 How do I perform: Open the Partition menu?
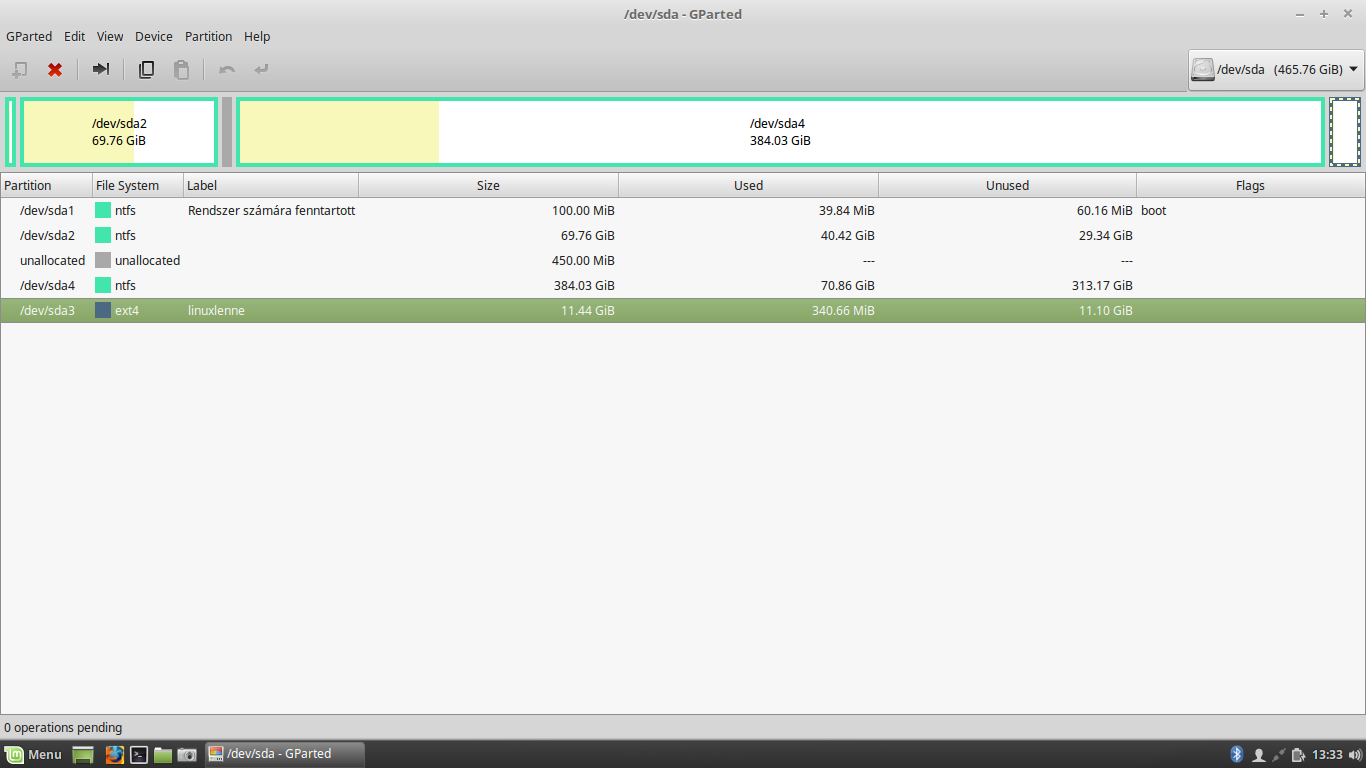pos(208,36)
